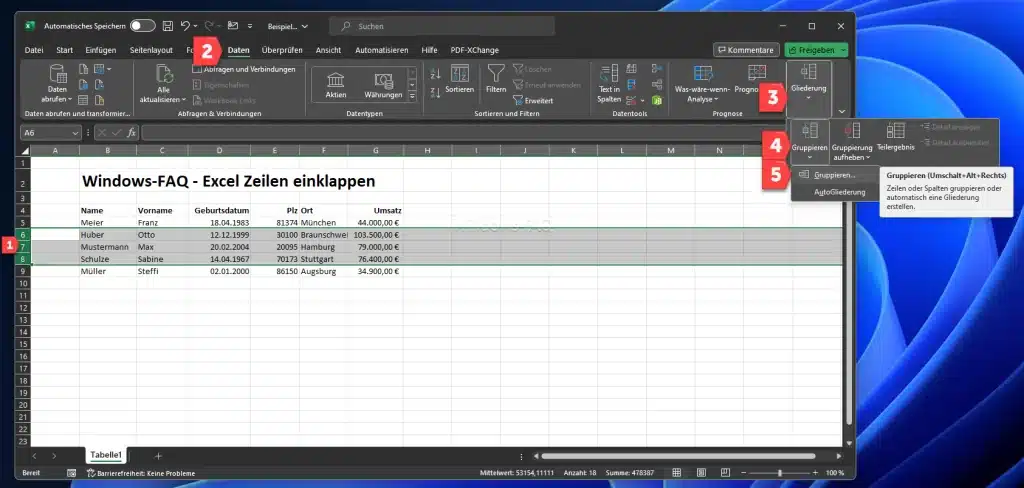
Task: Switch to Normal view icon
Action: pos(677,472)
